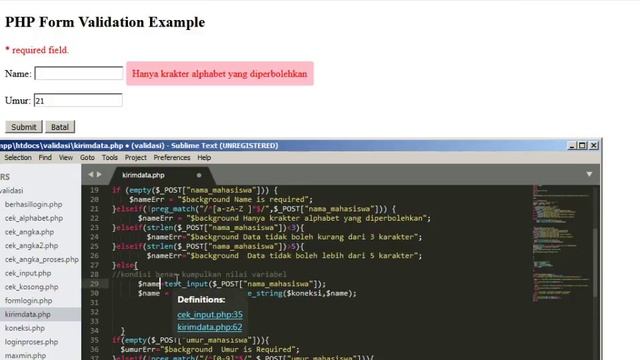
Task: Click the minimap on the editor's right
Action: (561, 245)
